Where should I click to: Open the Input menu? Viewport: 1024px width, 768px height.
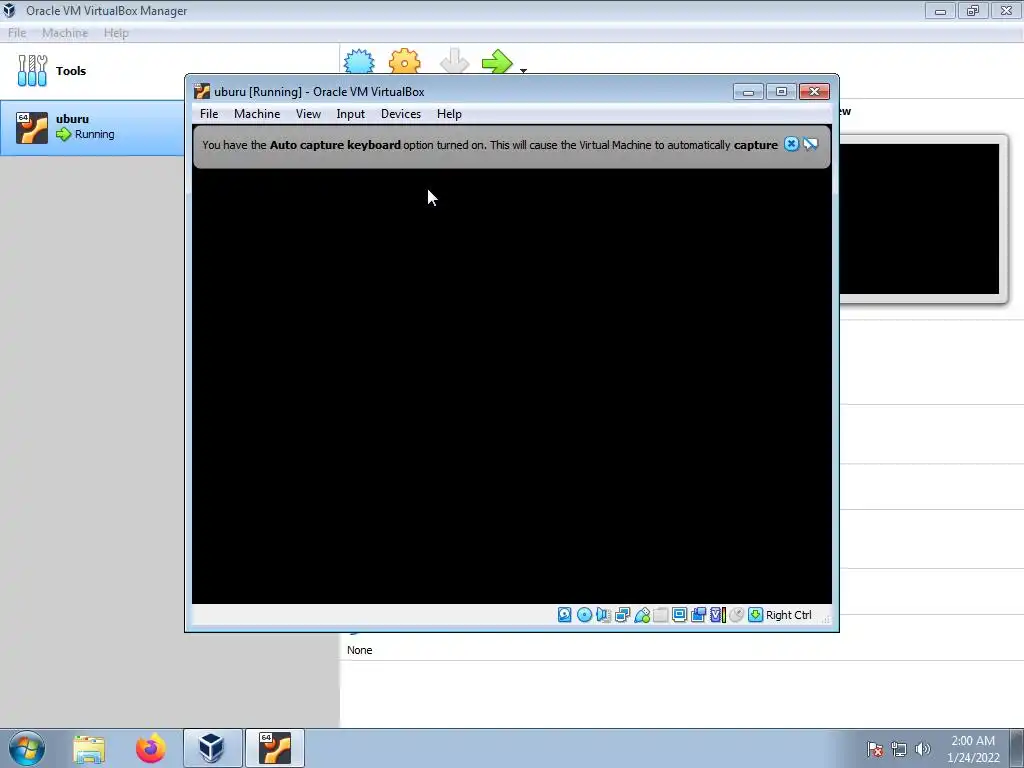[351, 114]
